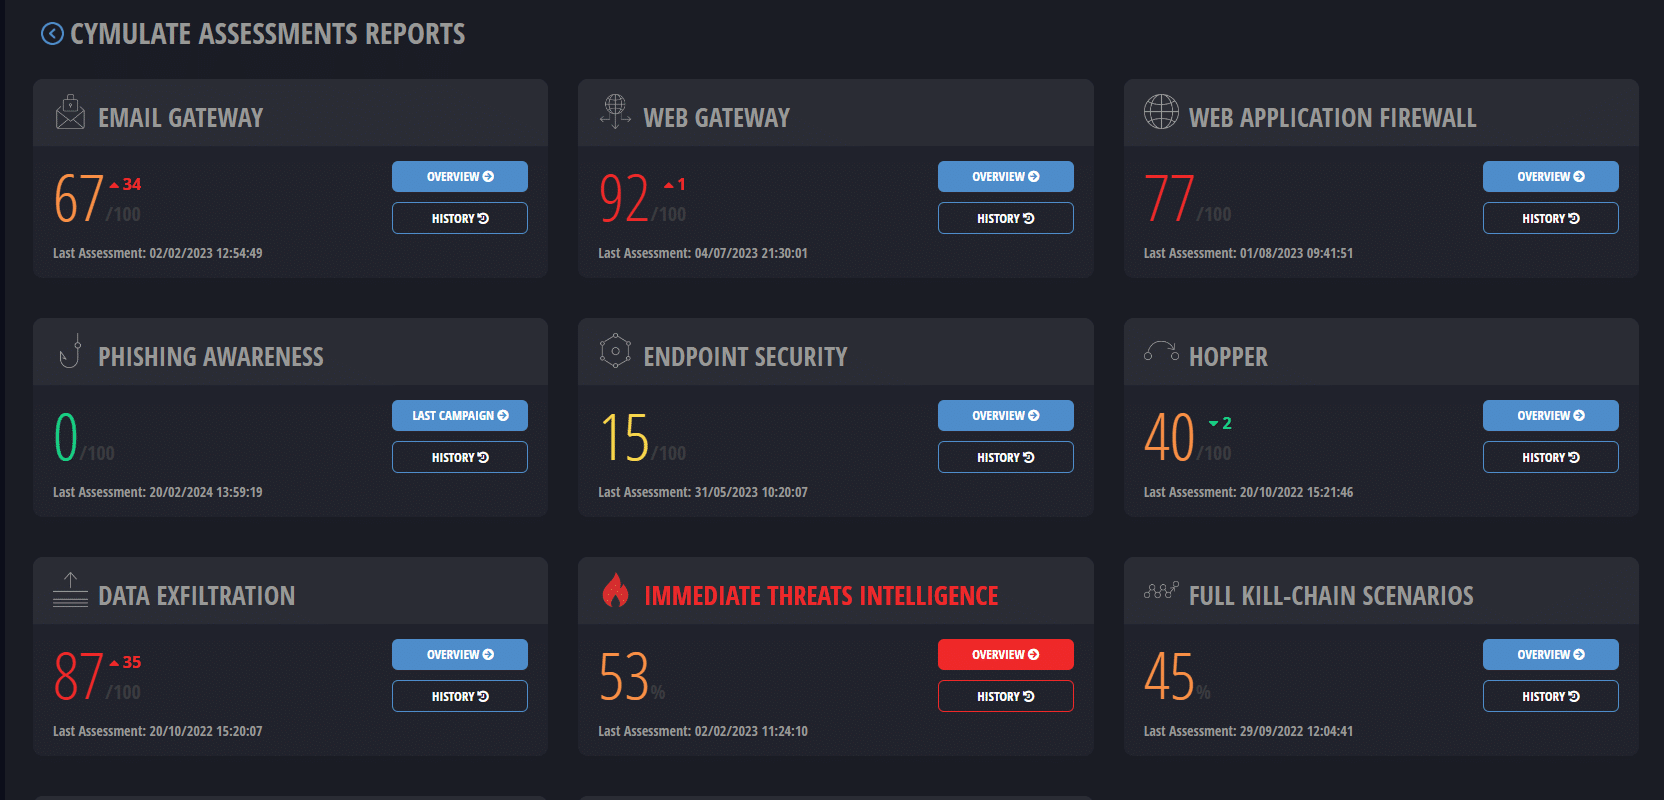
Task: Click the Full Kill-Chain score 45
Action: pos(1169,676)
